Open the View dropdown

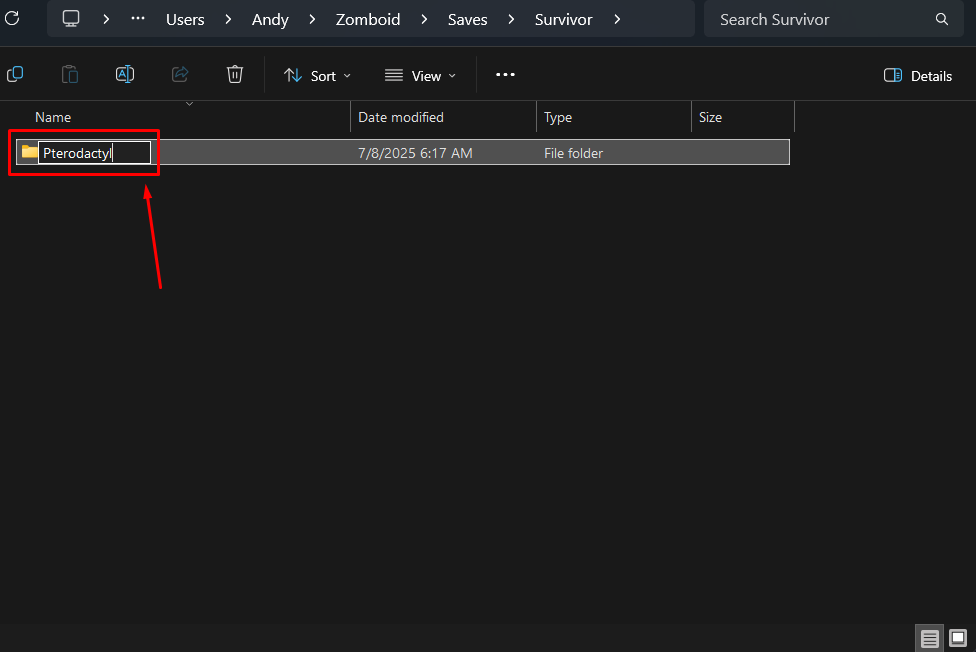coord(420,75)
